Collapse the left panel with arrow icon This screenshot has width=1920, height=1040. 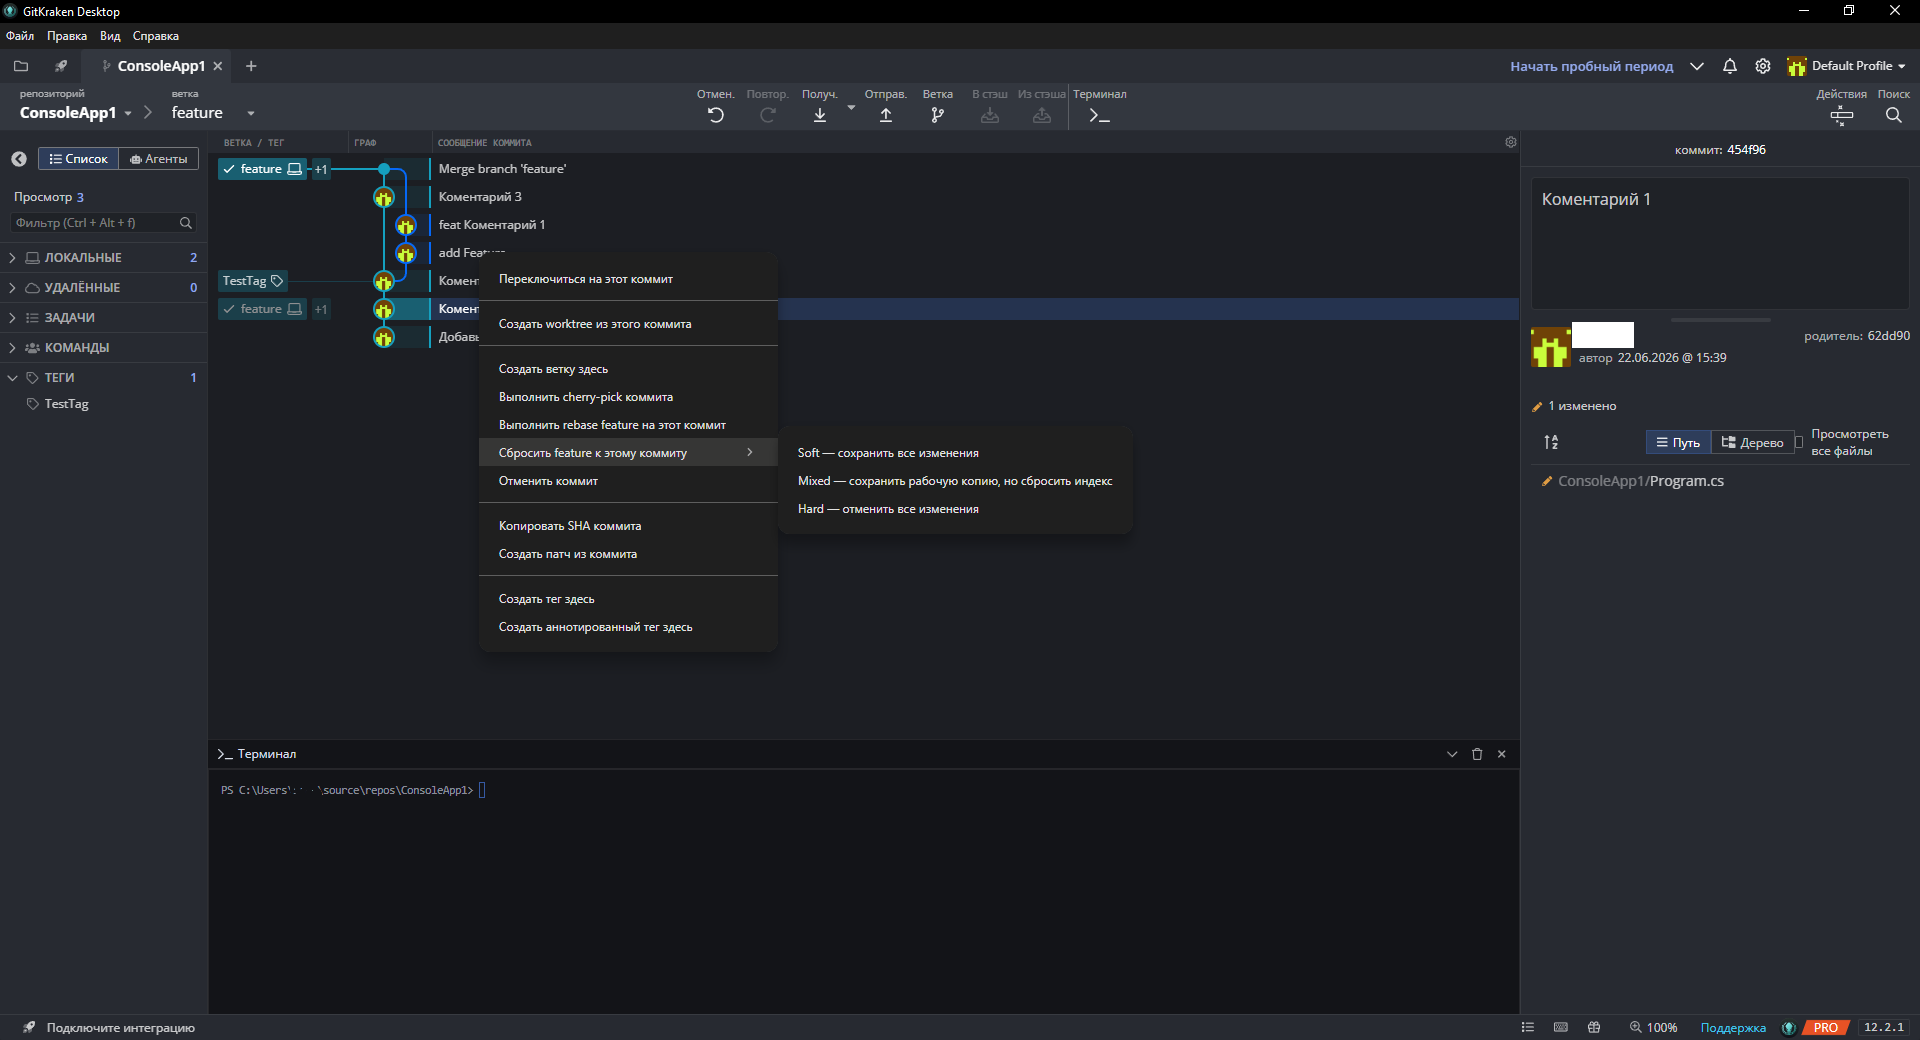pyautogui.click(x=19, y=159)
